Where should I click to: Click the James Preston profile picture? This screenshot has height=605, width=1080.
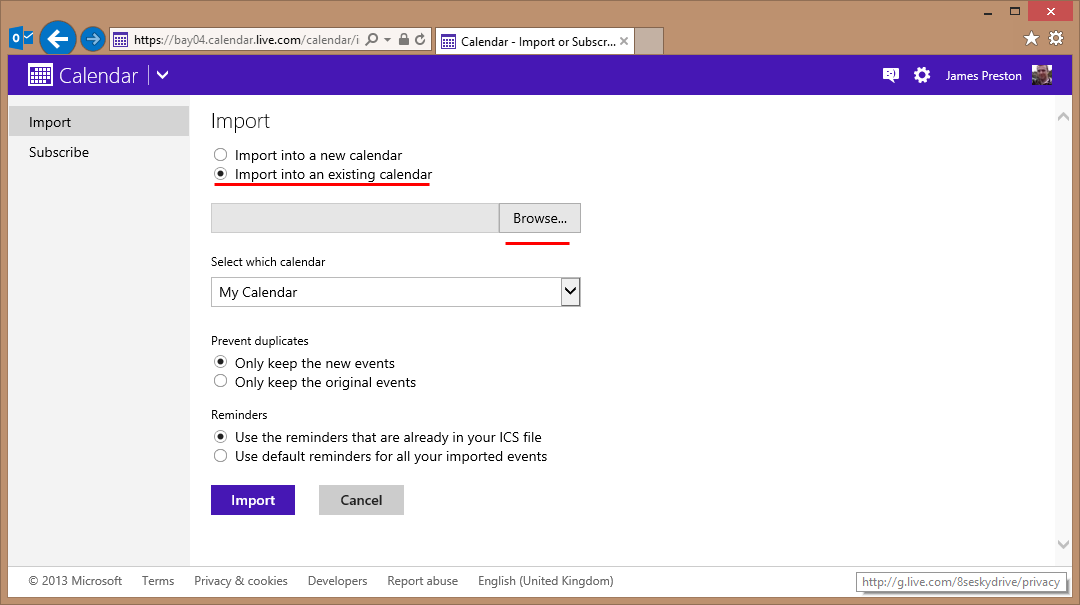[x=1041, y=75]
